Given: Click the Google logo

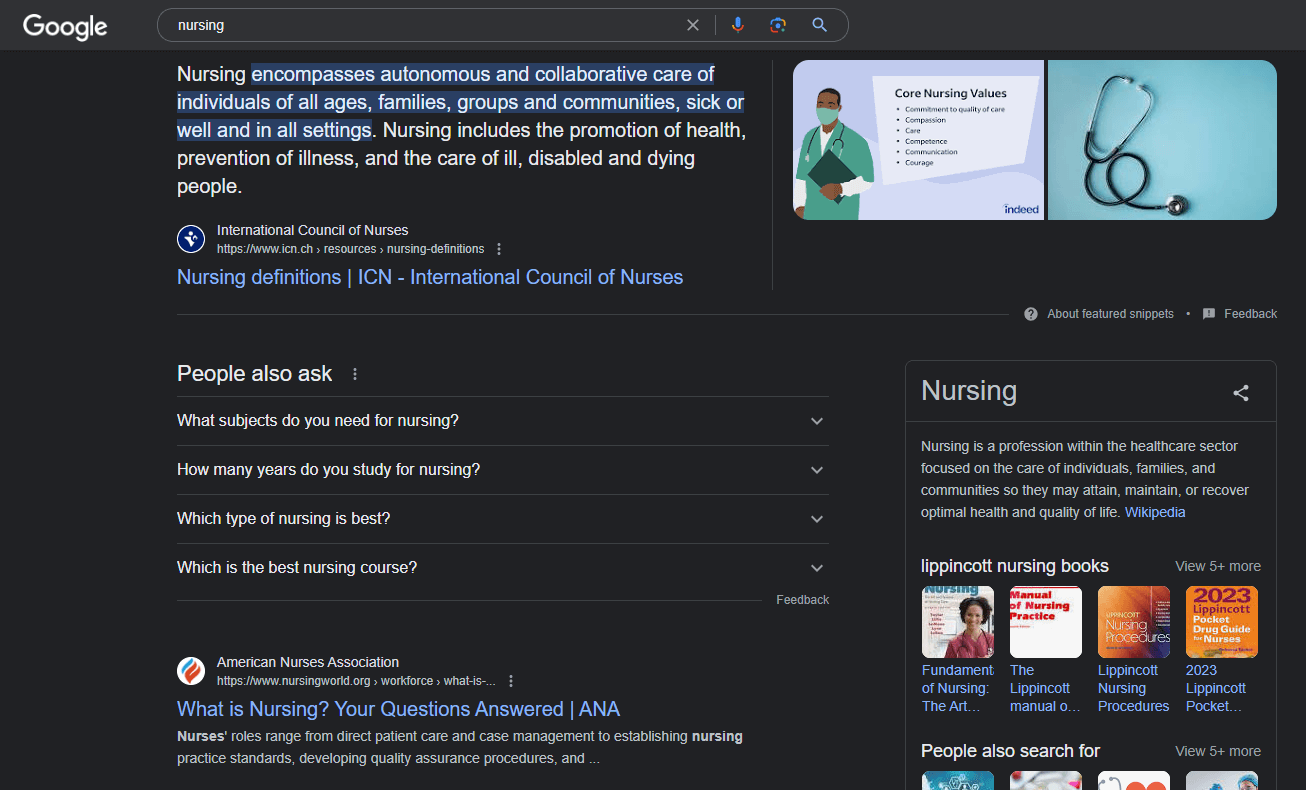Looking at the screenshot, I should click(x=65, y=26).
